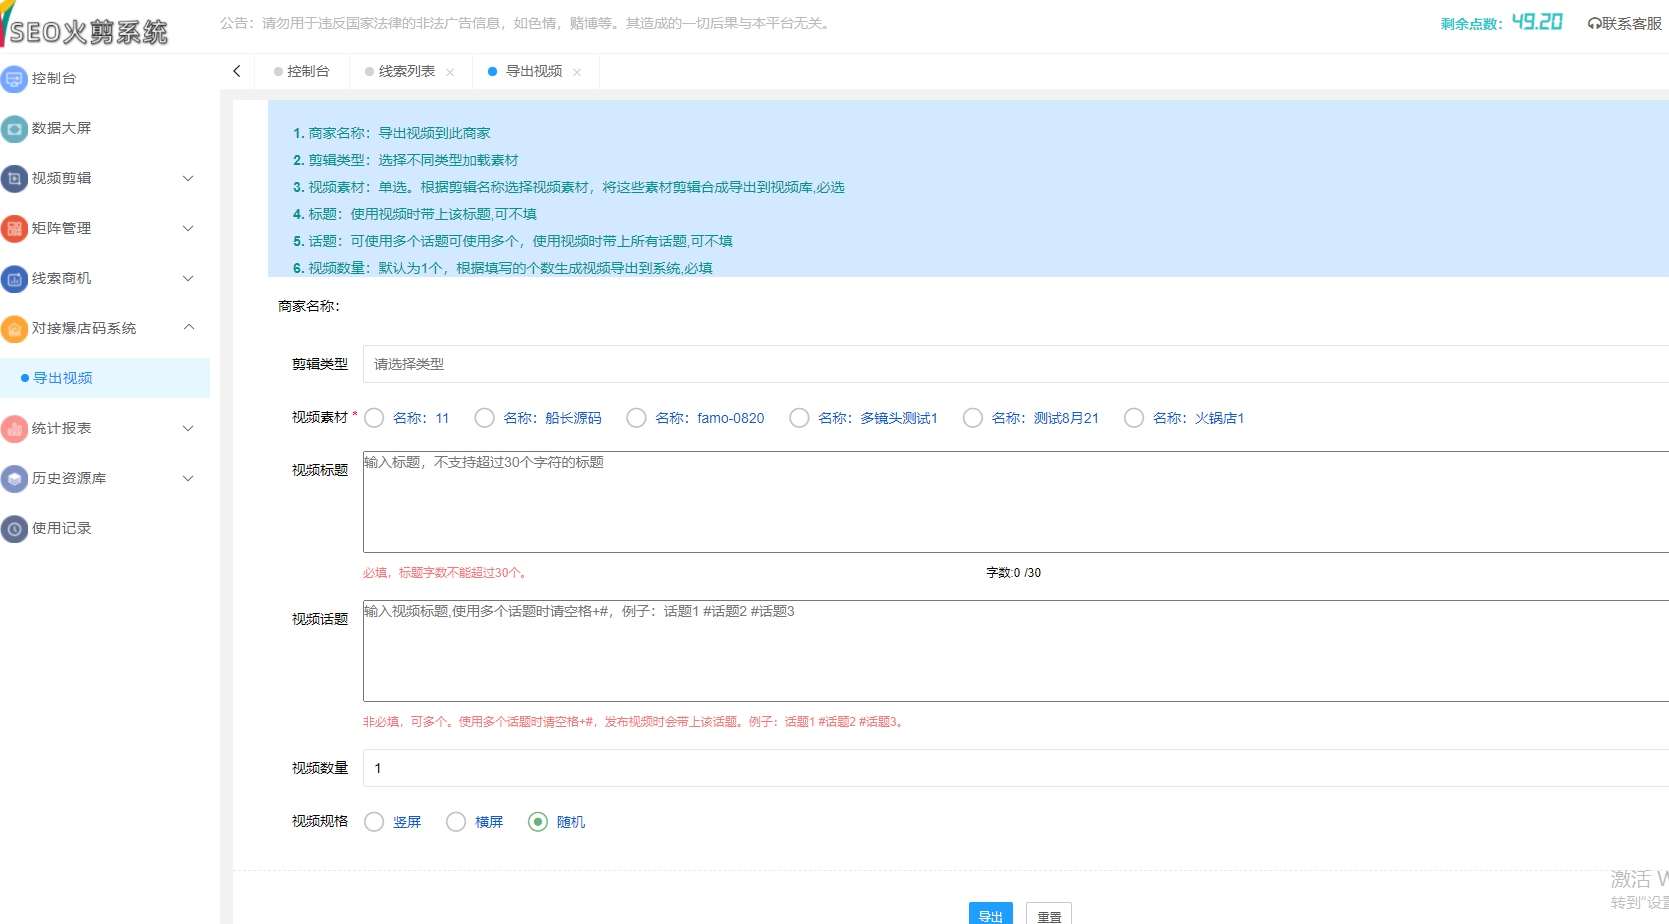
Task: Click the 控制台 sidebar icon
Action: 14,78
